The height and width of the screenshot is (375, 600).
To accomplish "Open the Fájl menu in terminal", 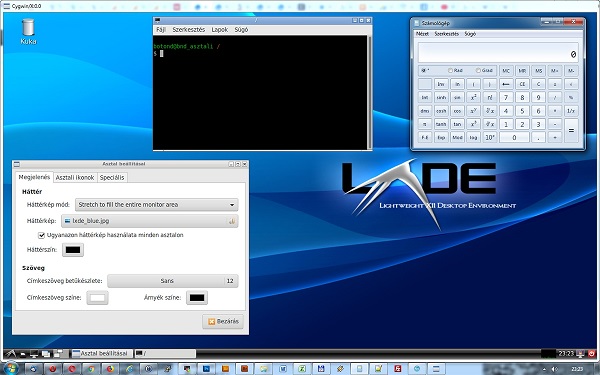I will (161, 29).
